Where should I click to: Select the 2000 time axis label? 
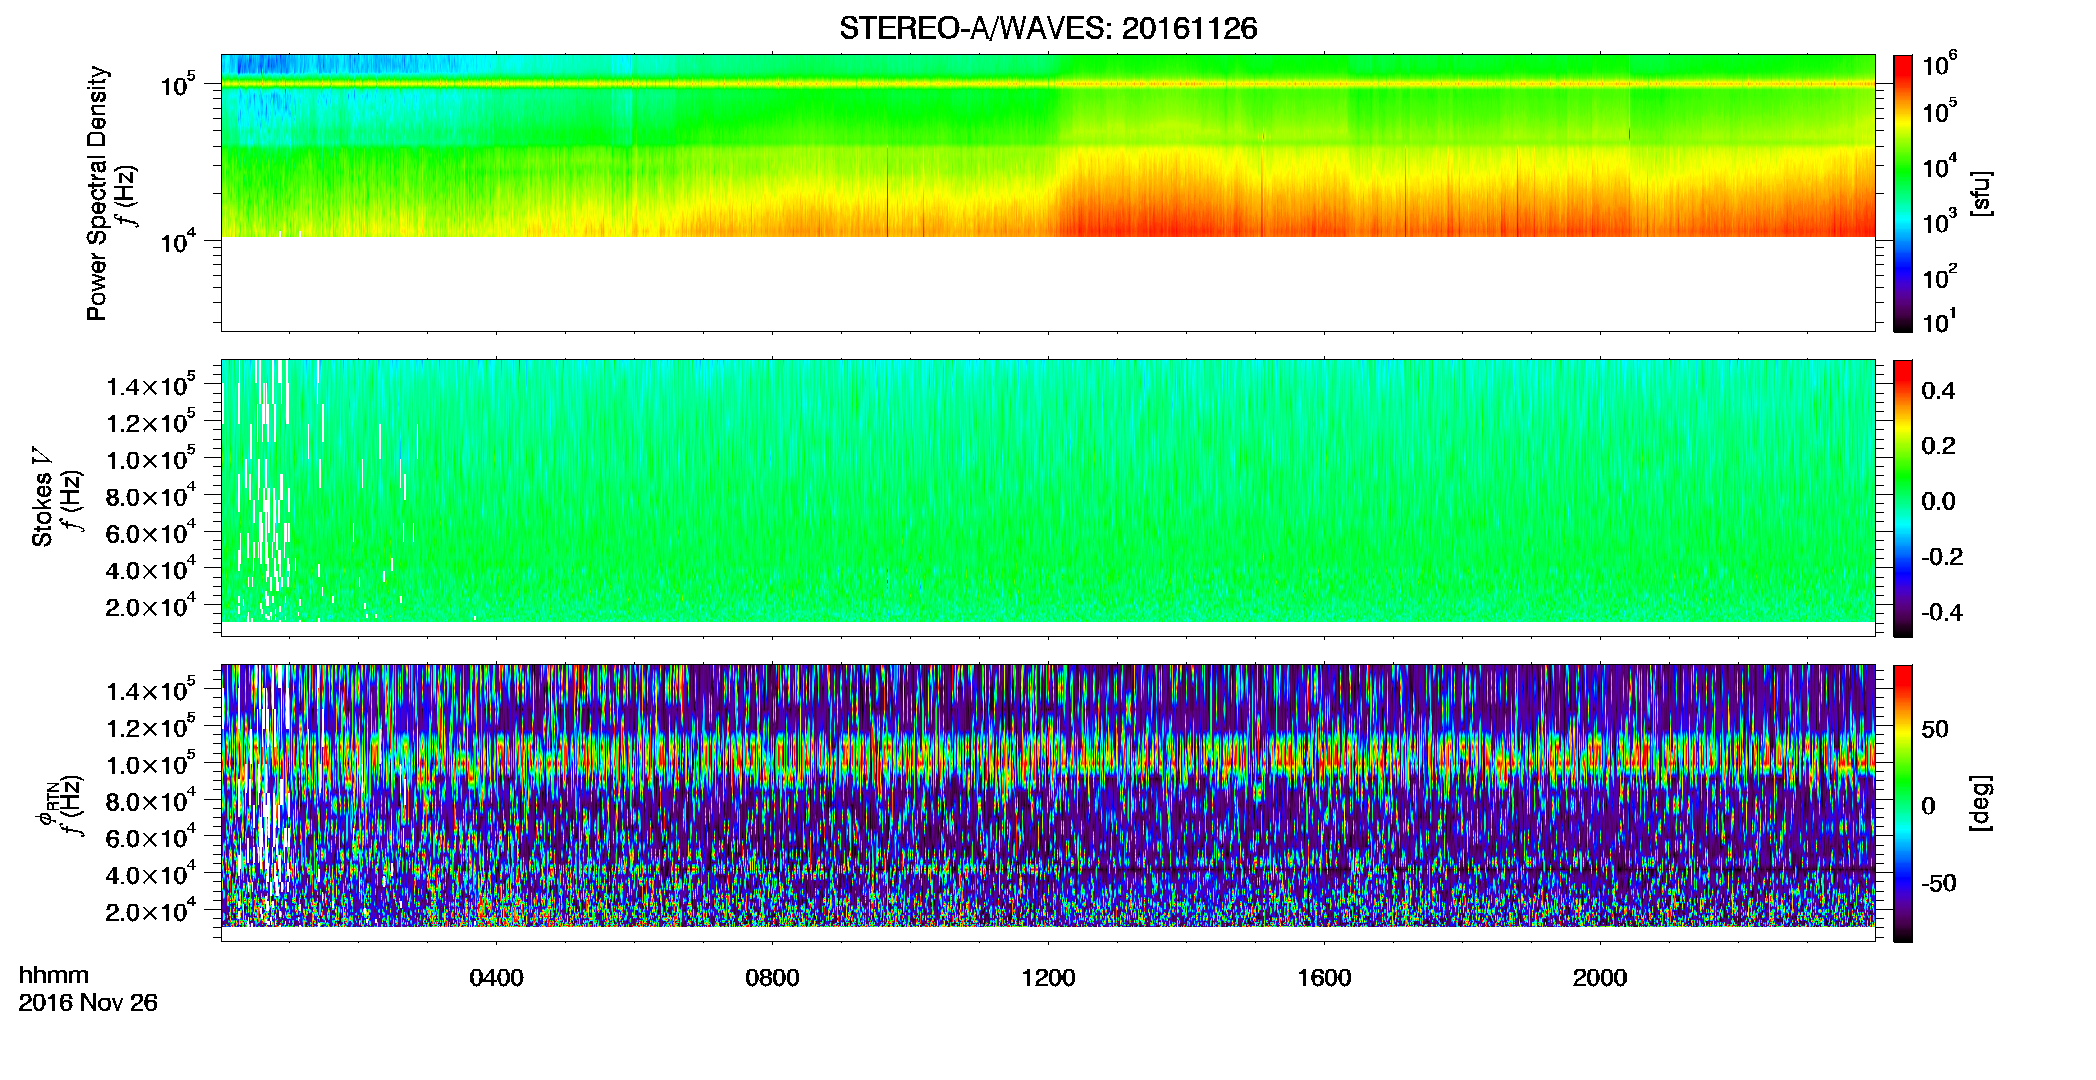tap(1600, 978)
